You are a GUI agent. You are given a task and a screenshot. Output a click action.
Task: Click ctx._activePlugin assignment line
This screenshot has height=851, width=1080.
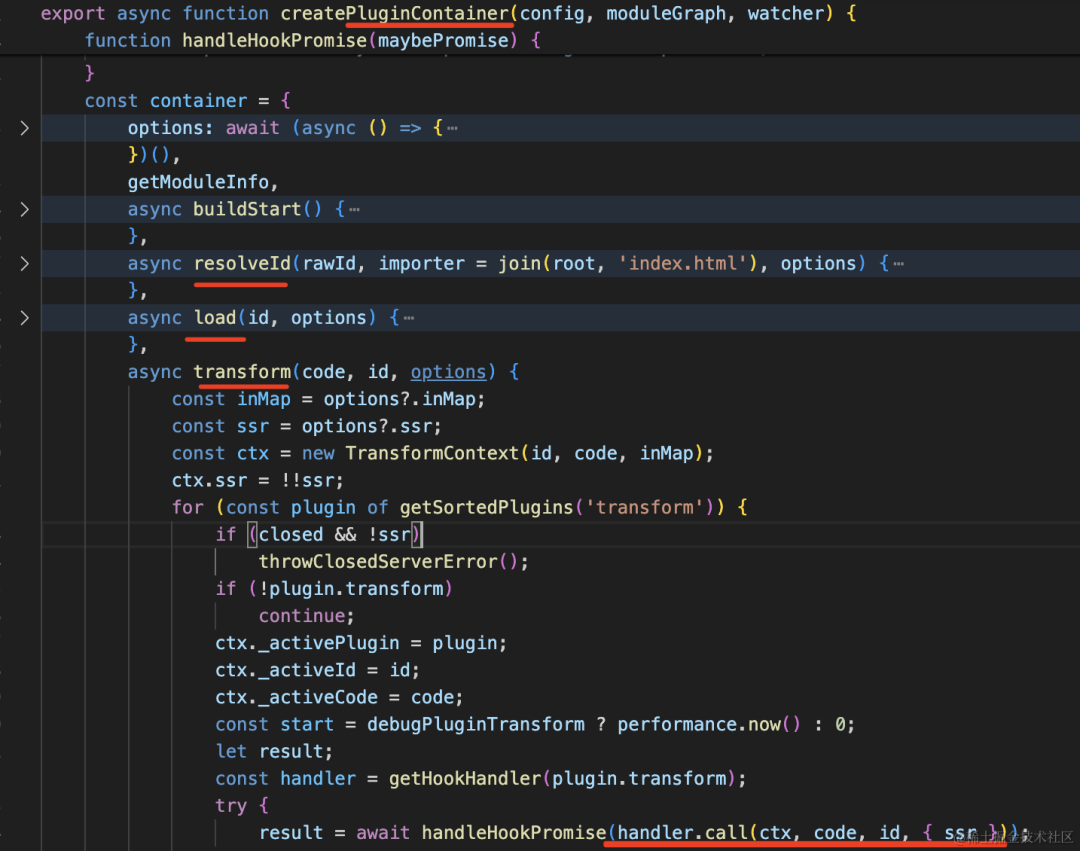[361, 643]
